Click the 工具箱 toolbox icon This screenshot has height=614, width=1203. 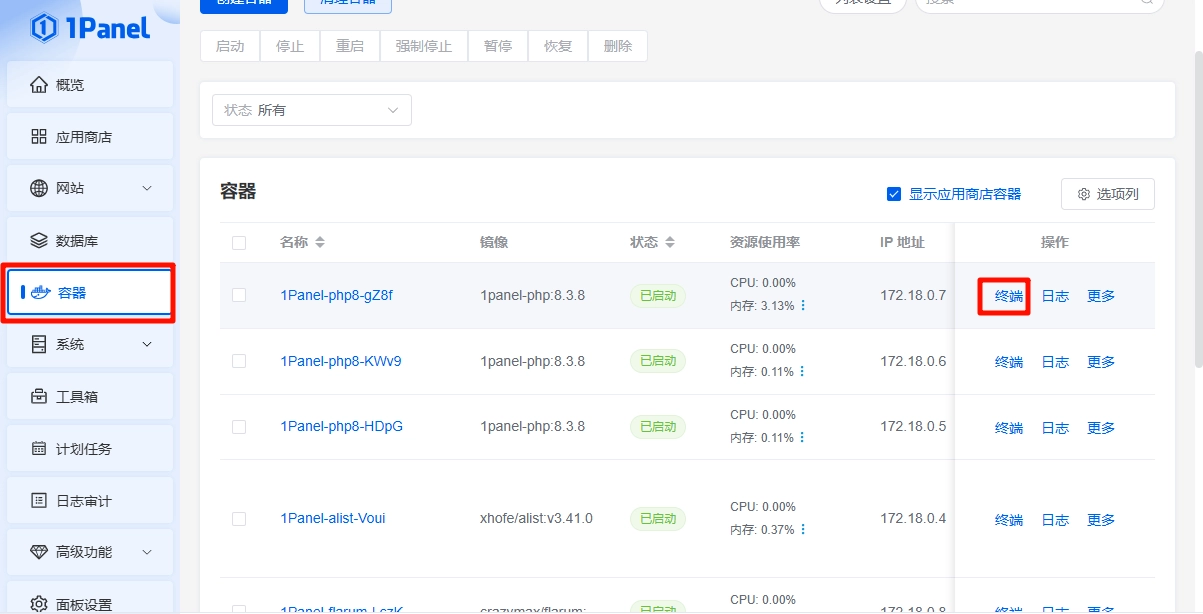[x=39, y=397]
